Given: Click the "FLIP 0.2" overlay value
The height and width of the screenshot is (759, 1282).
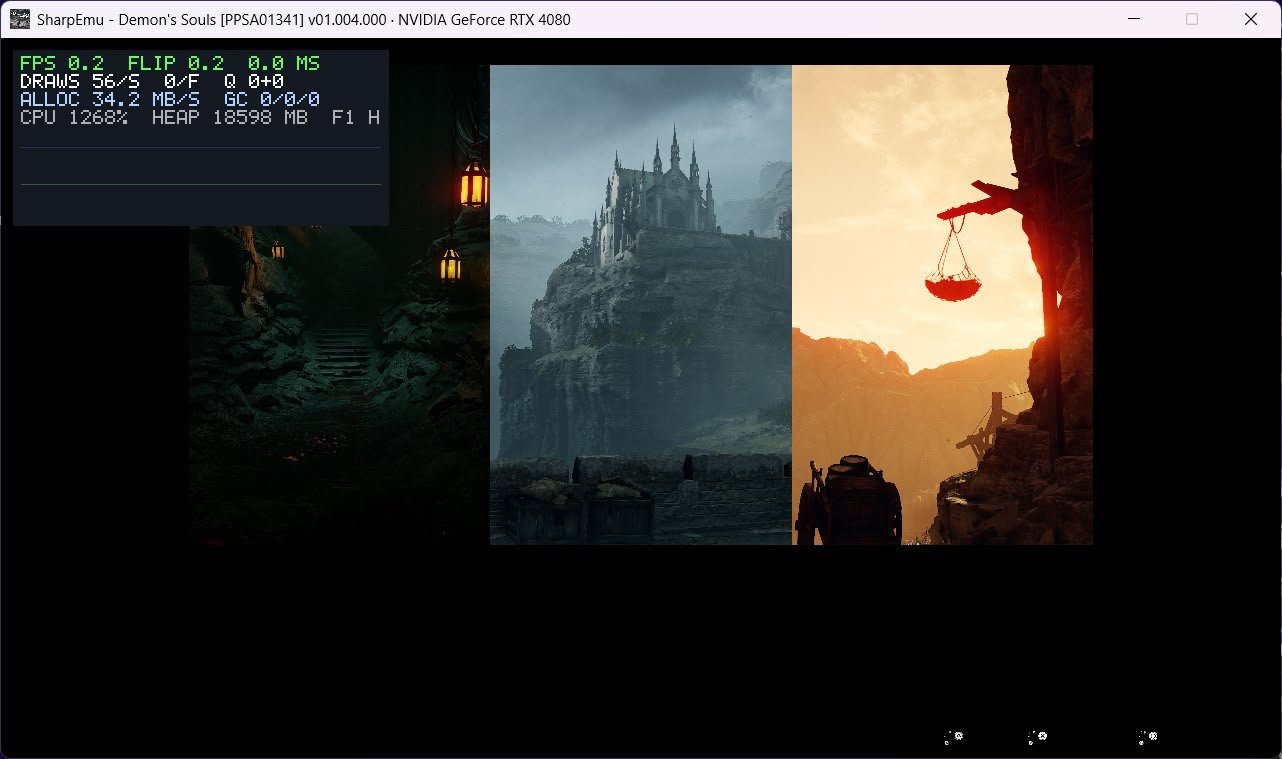Looking at the screenshot, I should (x=175, y=63).
